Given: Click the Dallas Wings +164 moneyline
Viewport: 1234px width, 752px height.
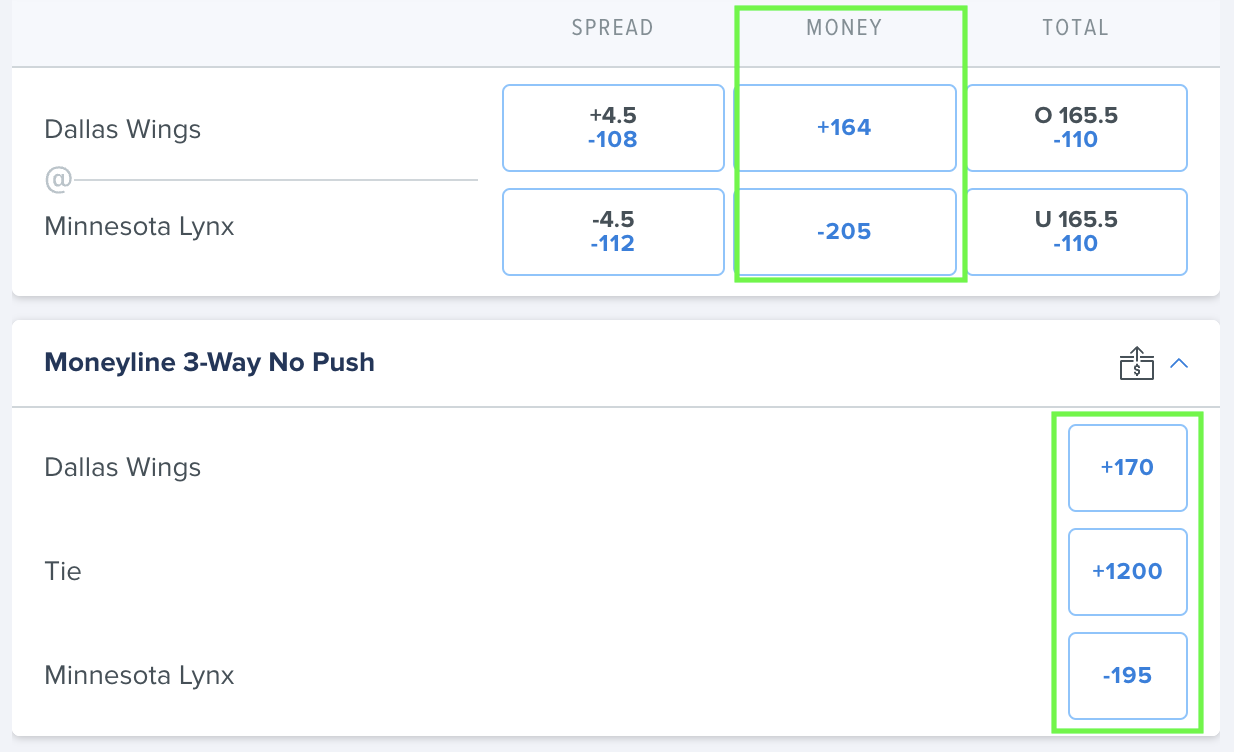Looking at the screenshot, I should [845, 127].
